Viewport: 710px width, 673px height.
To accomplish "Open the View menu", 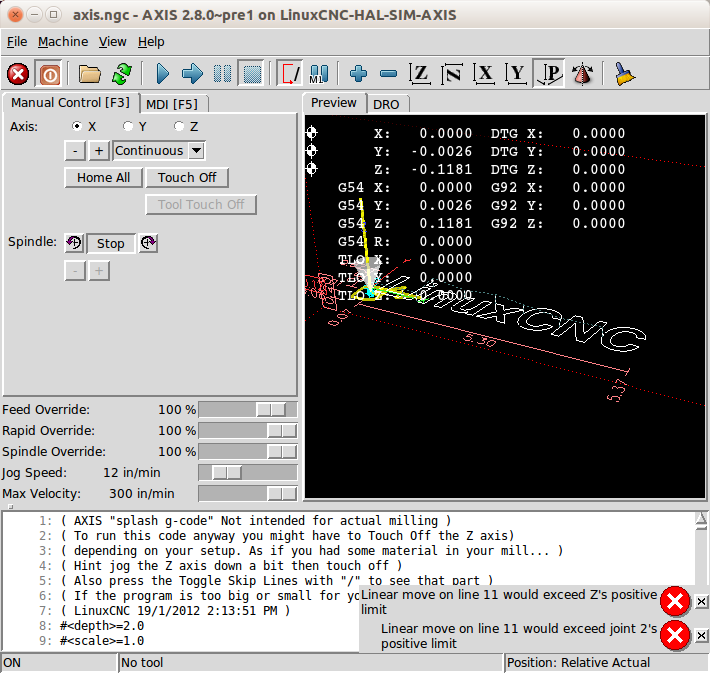I will (112, 42).
